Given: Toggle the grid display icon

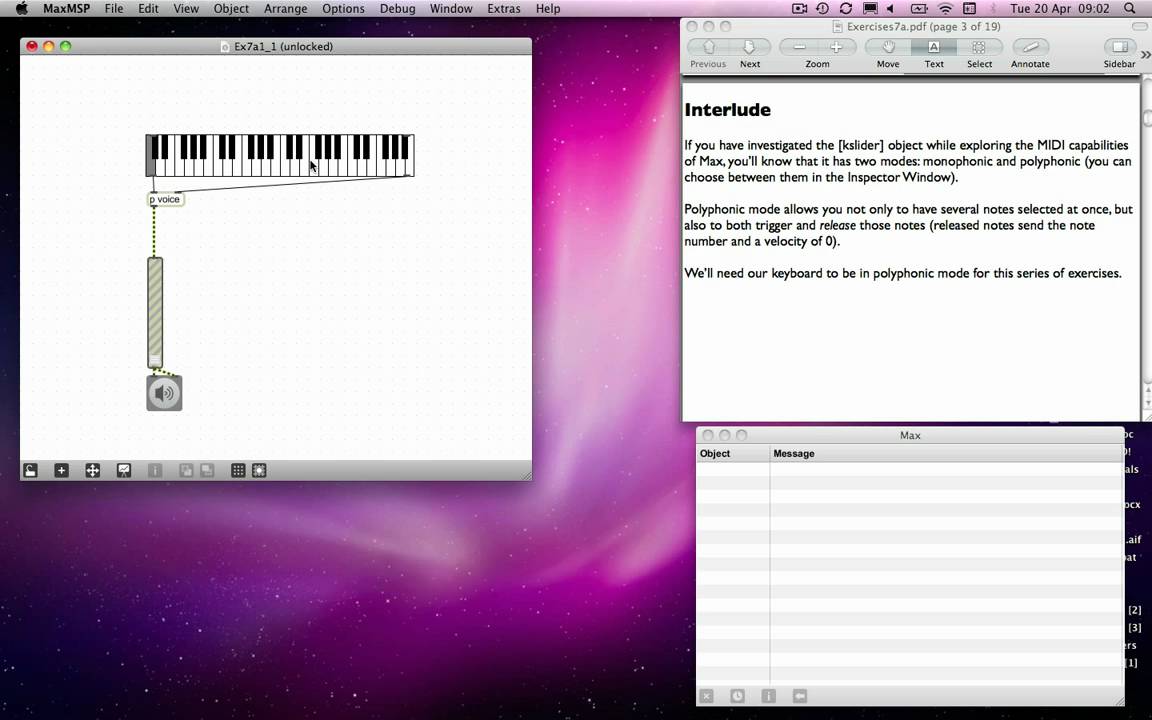Looking at the screenshot, I should pyautogui.click(x=238, y=470).
